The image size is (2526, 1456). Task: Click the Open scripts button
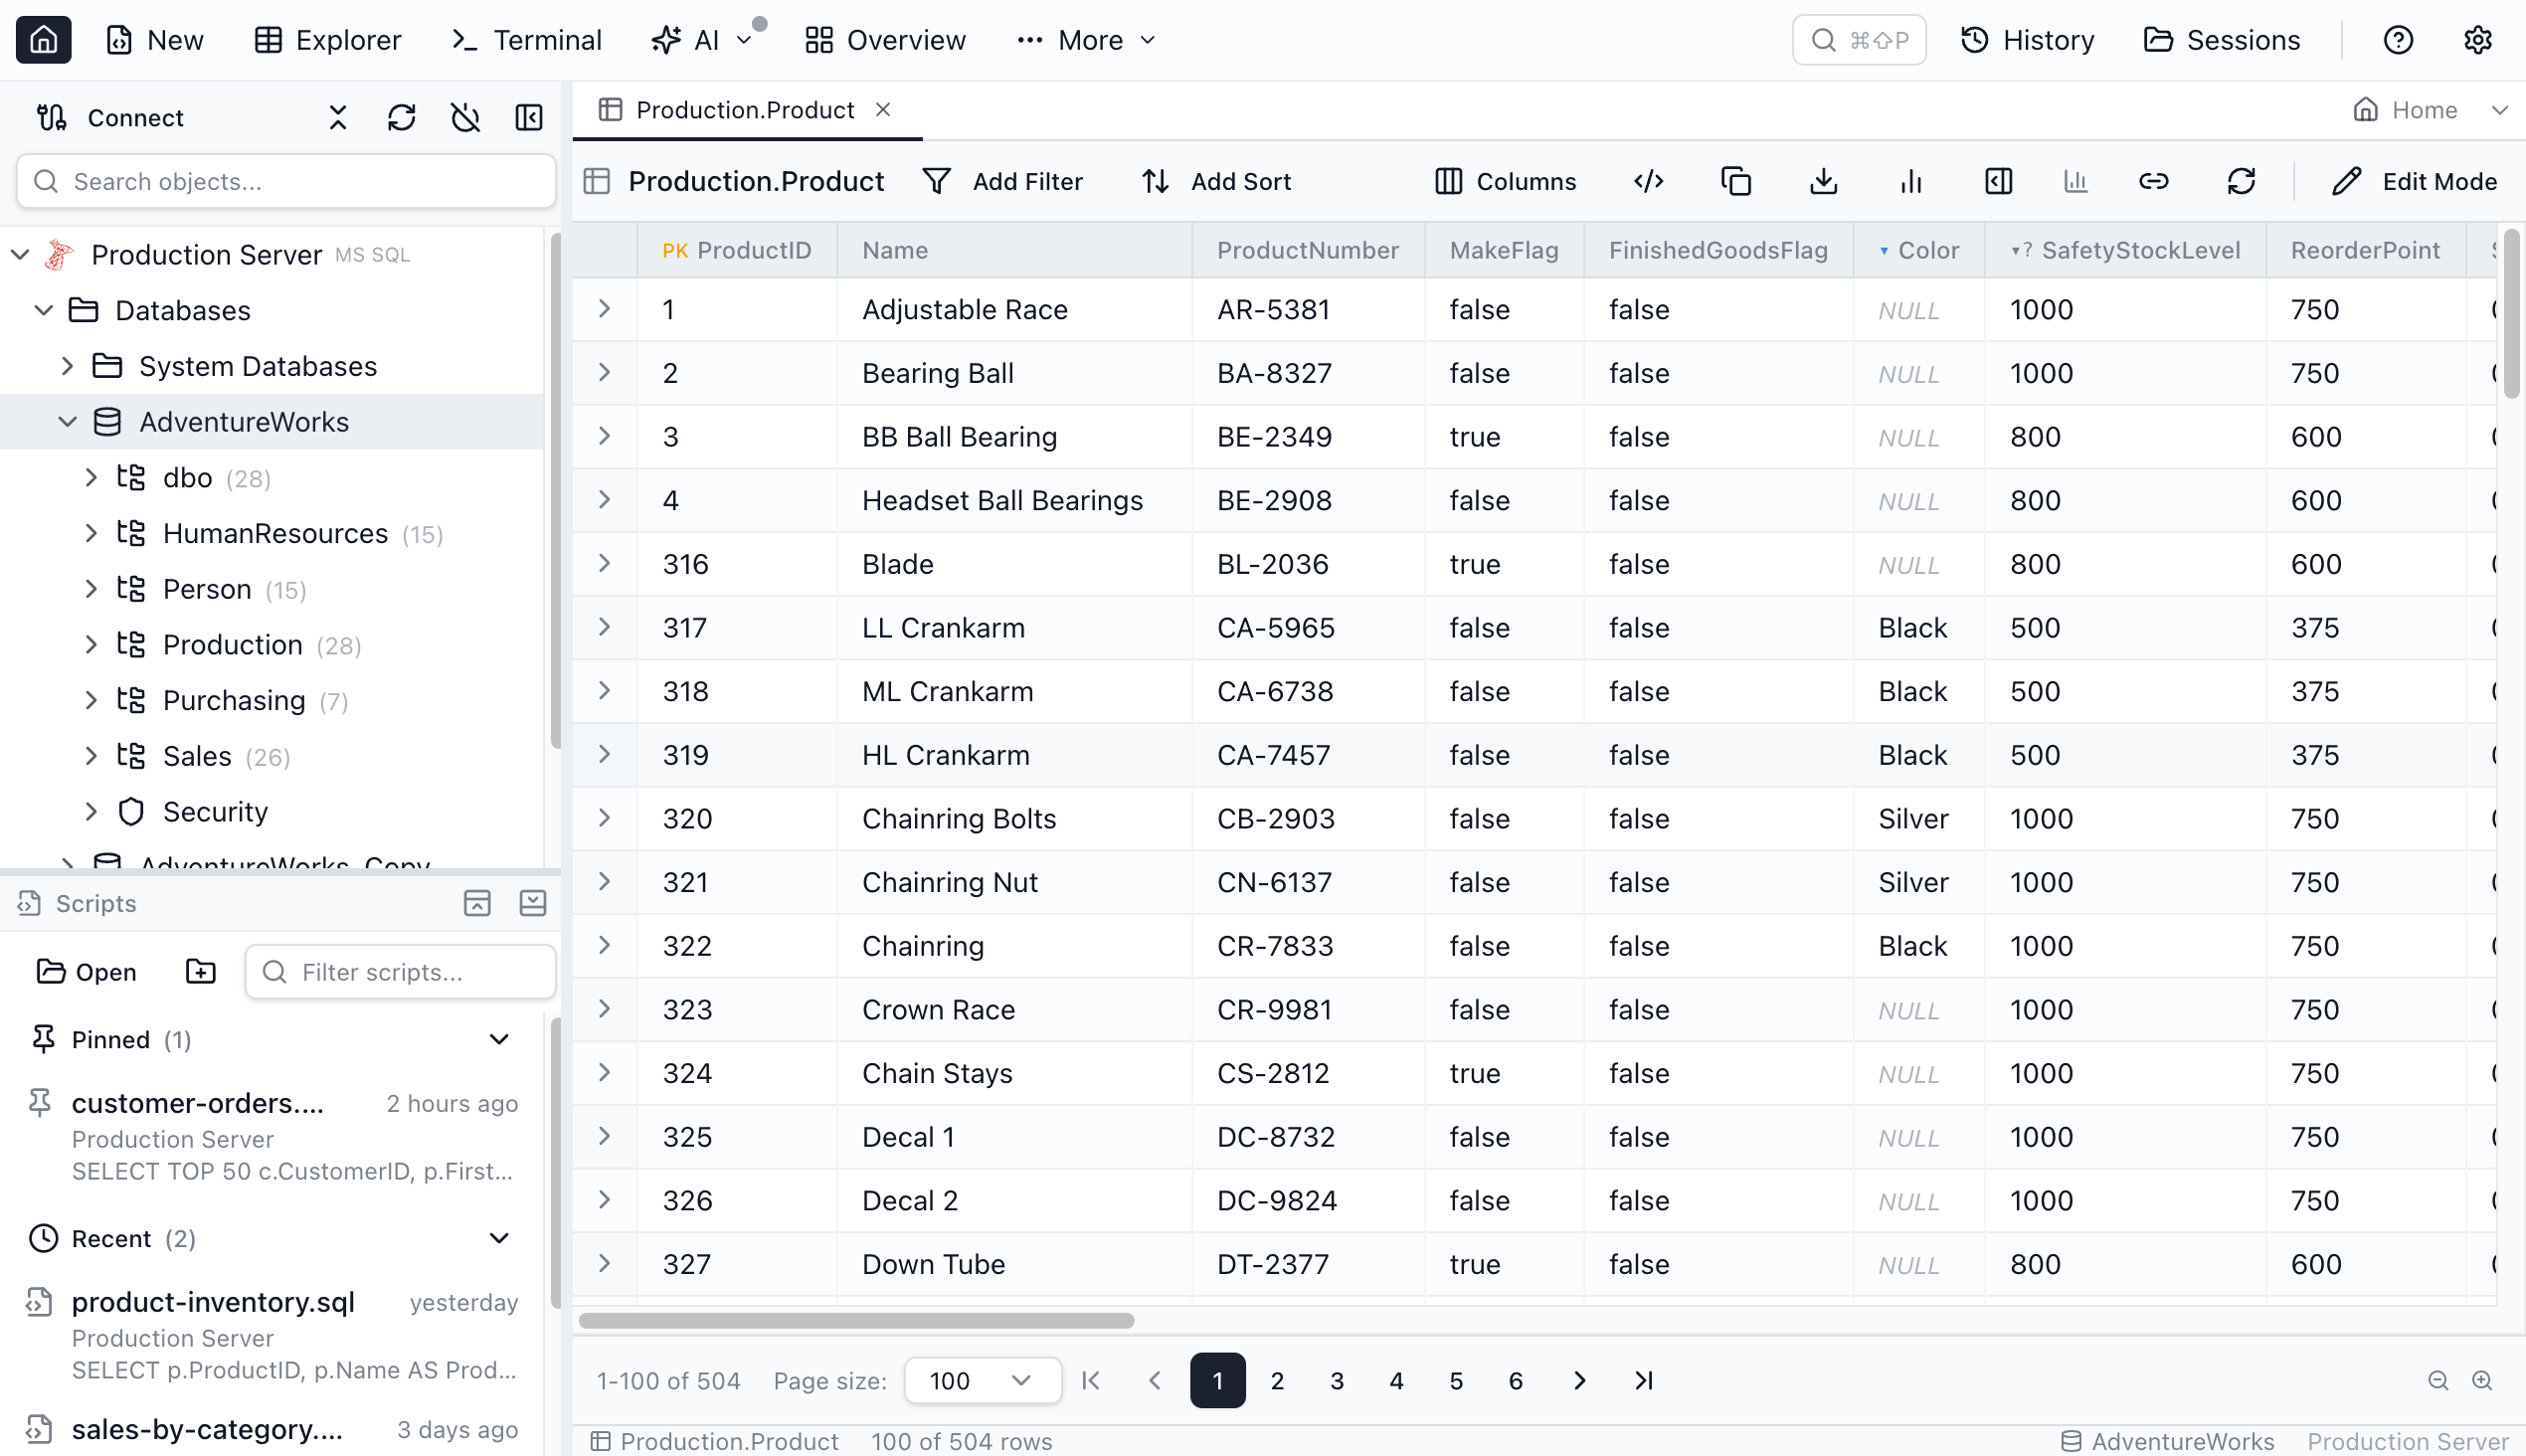86,971
